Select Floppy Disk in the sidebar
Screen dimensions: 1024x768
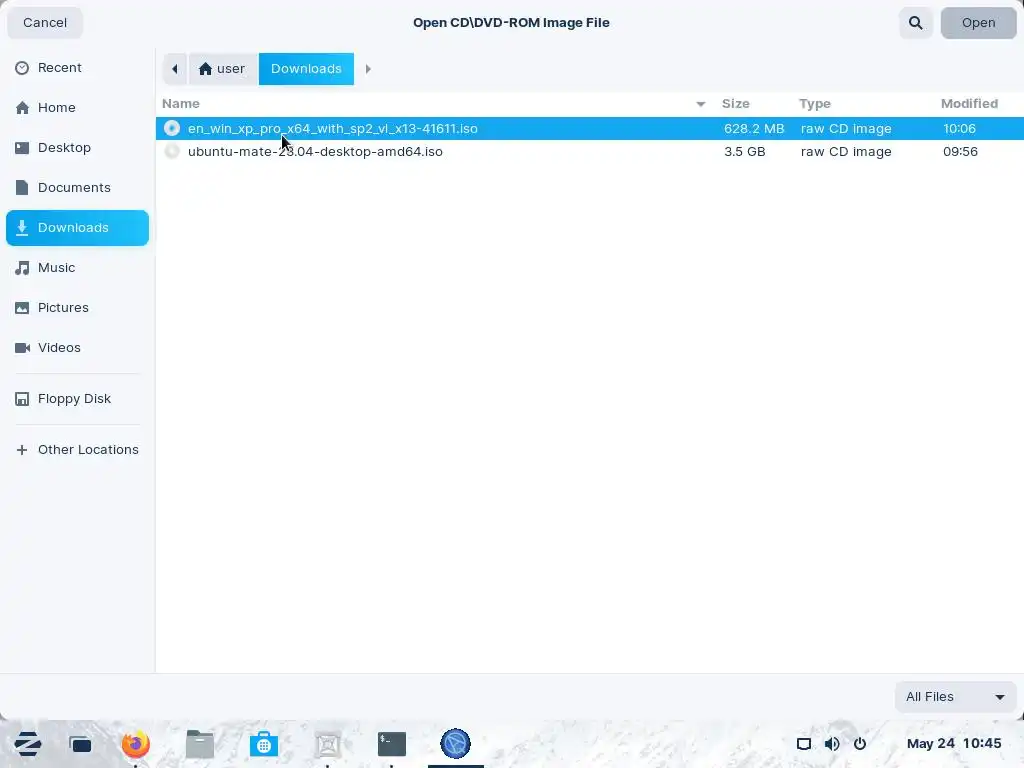pos(77,398)
